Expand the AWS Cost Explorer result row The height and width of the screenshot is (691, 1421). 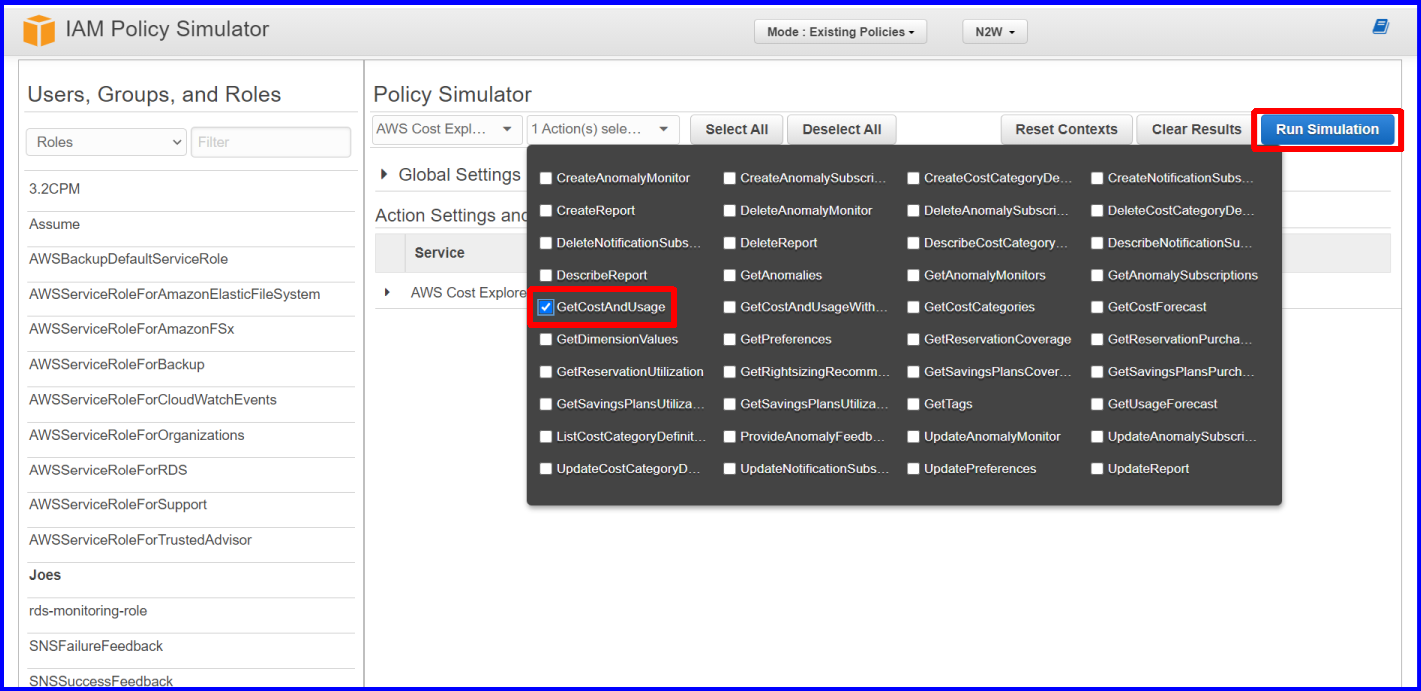point(387,292)
